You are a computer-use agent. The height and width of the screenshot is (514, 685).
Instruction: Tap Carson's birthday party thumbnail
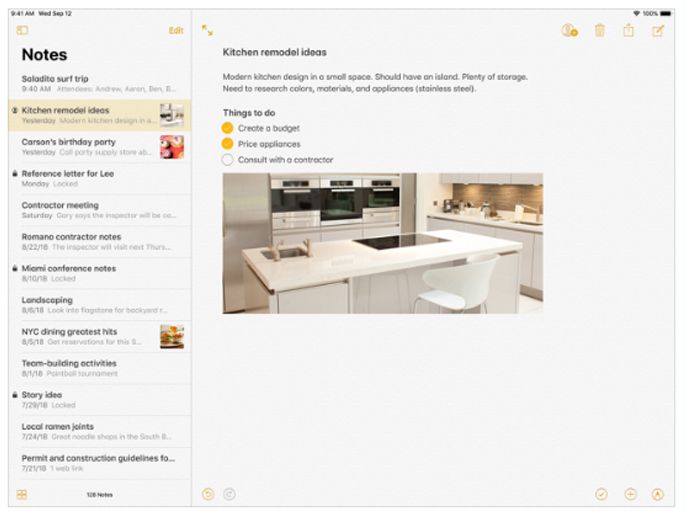pyautogui.click(x=172, y=147)
